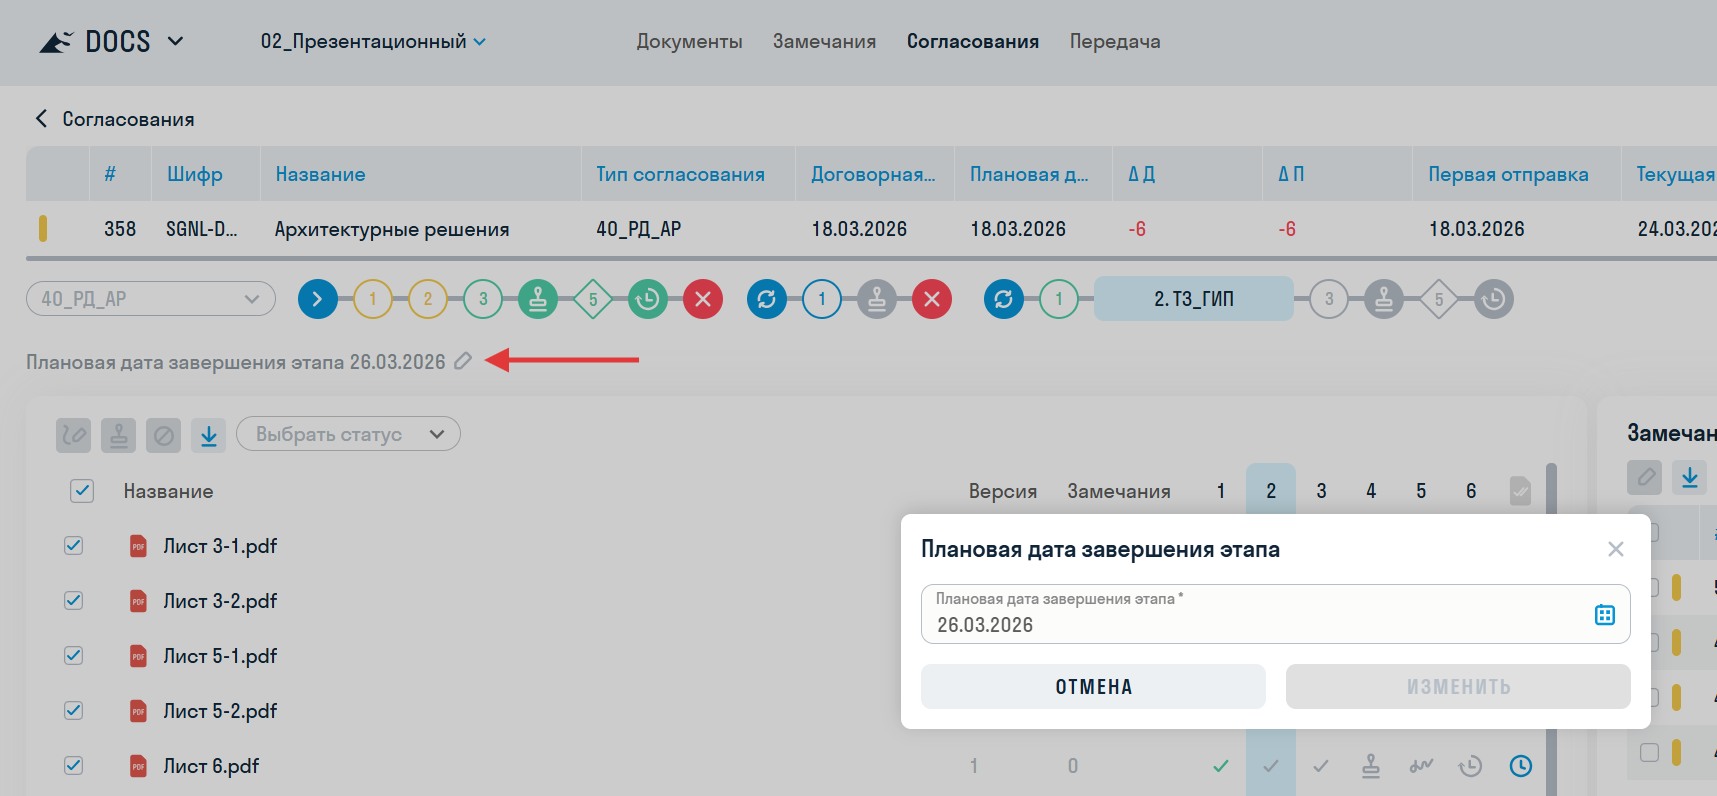Image resolution: width=1717 pixels, height=796 pixels.
Task: Click the reject circle-slash icon in the documents toolbar
Action: click(x=164, y=435)
